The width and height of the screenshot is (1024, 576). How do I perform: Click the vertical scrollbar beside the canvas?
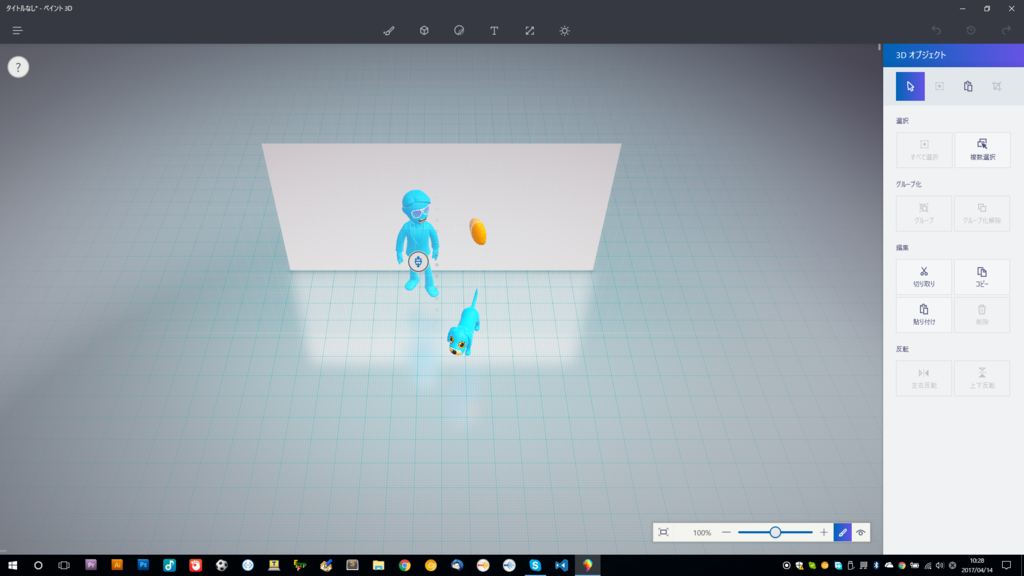(879, 47)
